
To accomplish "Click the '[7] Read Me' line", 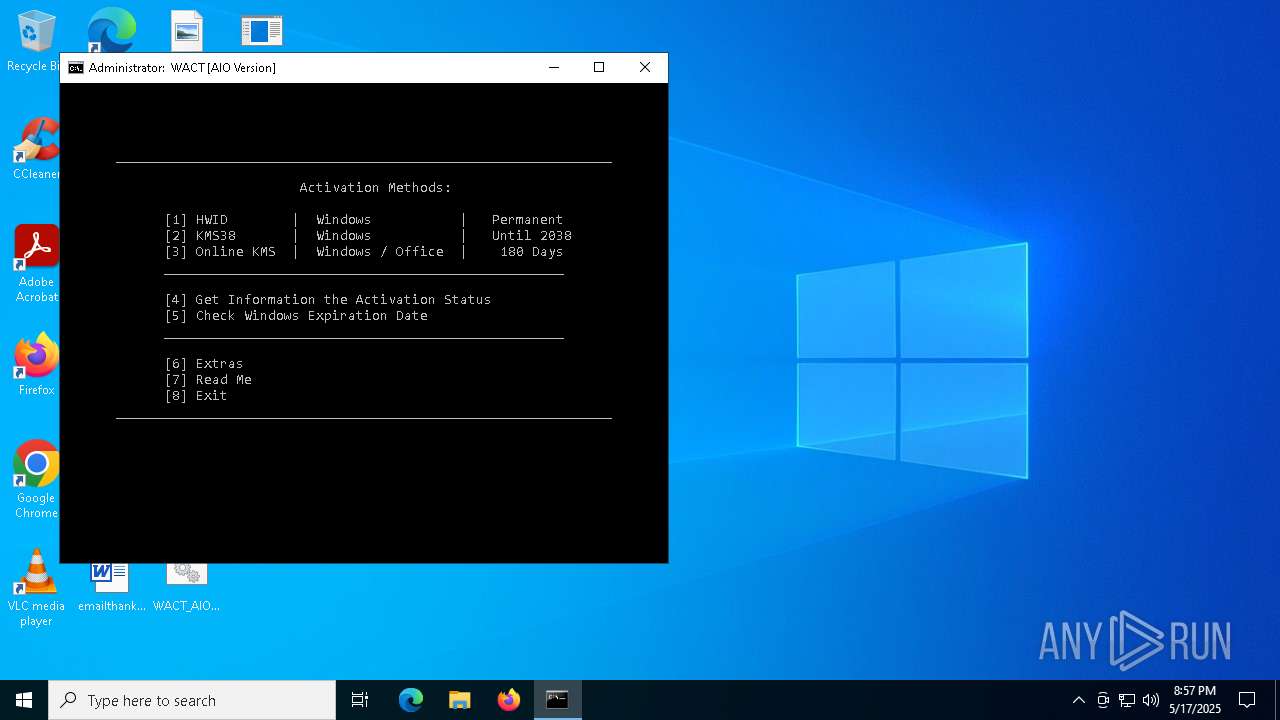I will 208,380.
